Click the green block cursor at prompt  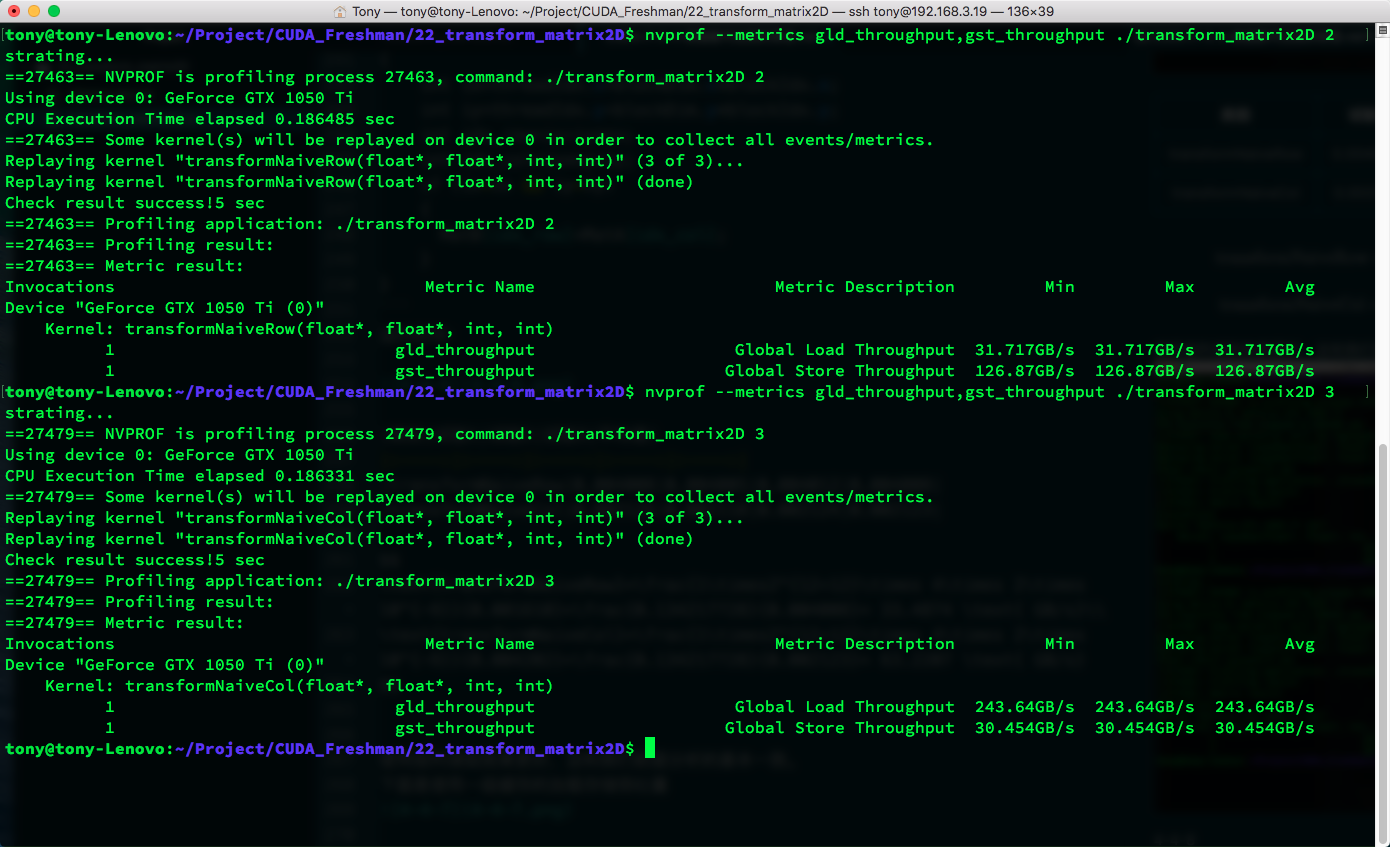pyautogui.click(x=650, y=748)
